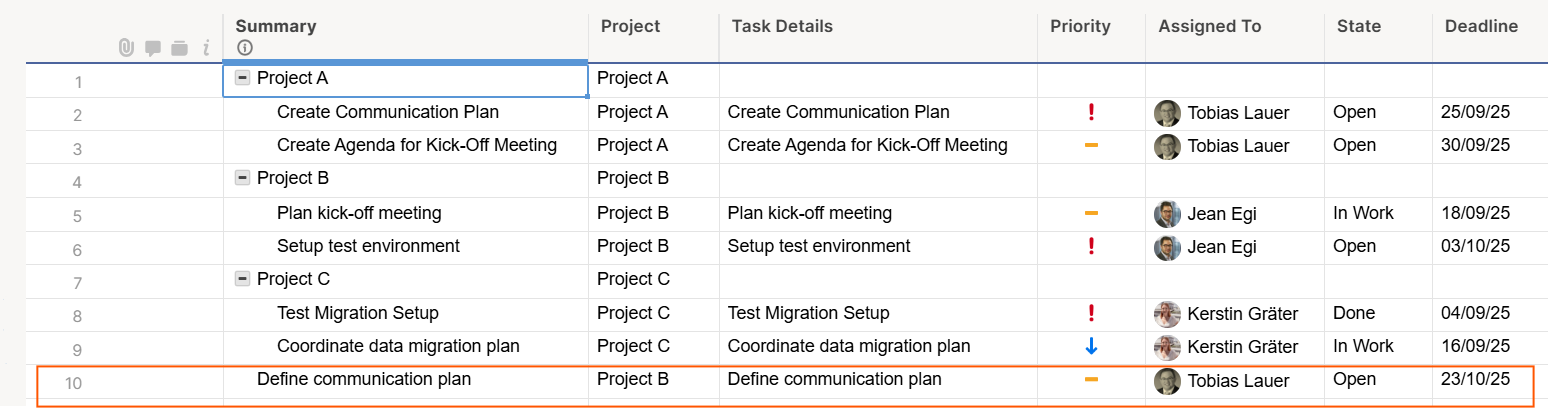Click high priority icon for Create Communication Plan

1091,113
